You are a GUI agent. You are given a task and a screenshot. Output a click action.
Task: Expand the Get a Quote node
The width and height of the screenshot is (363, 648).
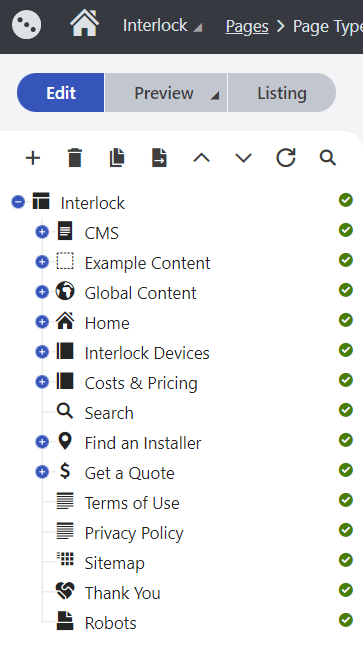pos(42,472)
